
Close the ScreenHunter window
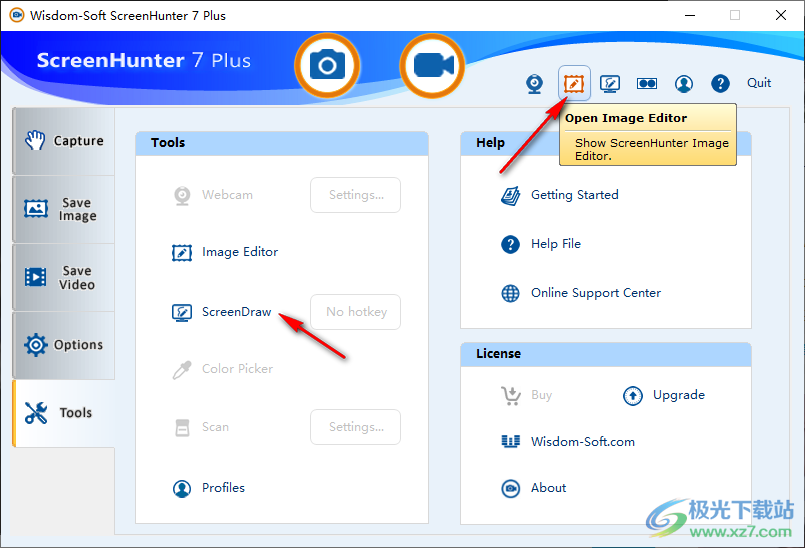point(780,15)
